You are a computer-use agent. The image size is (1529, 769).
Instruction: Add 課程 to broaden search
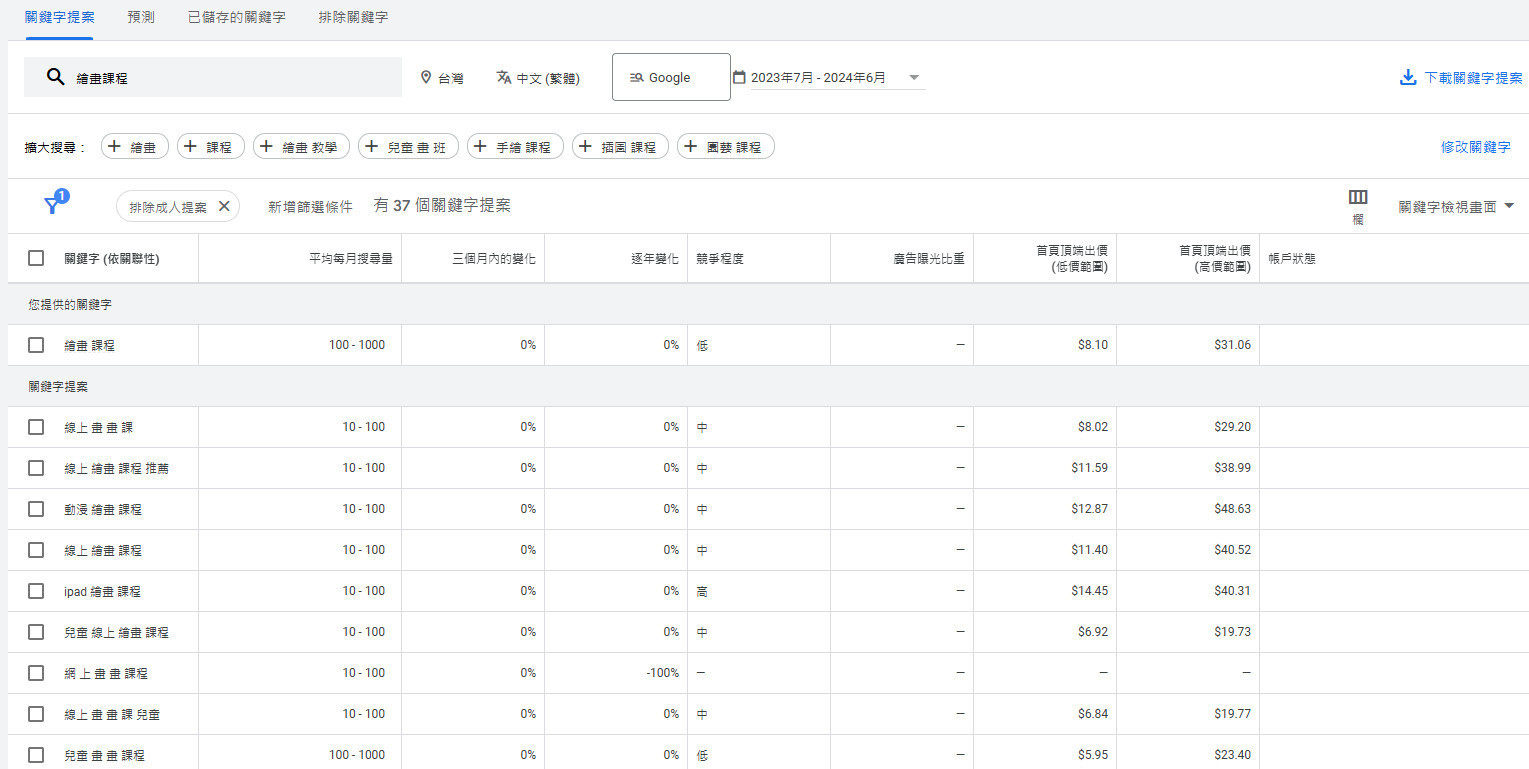211,147
